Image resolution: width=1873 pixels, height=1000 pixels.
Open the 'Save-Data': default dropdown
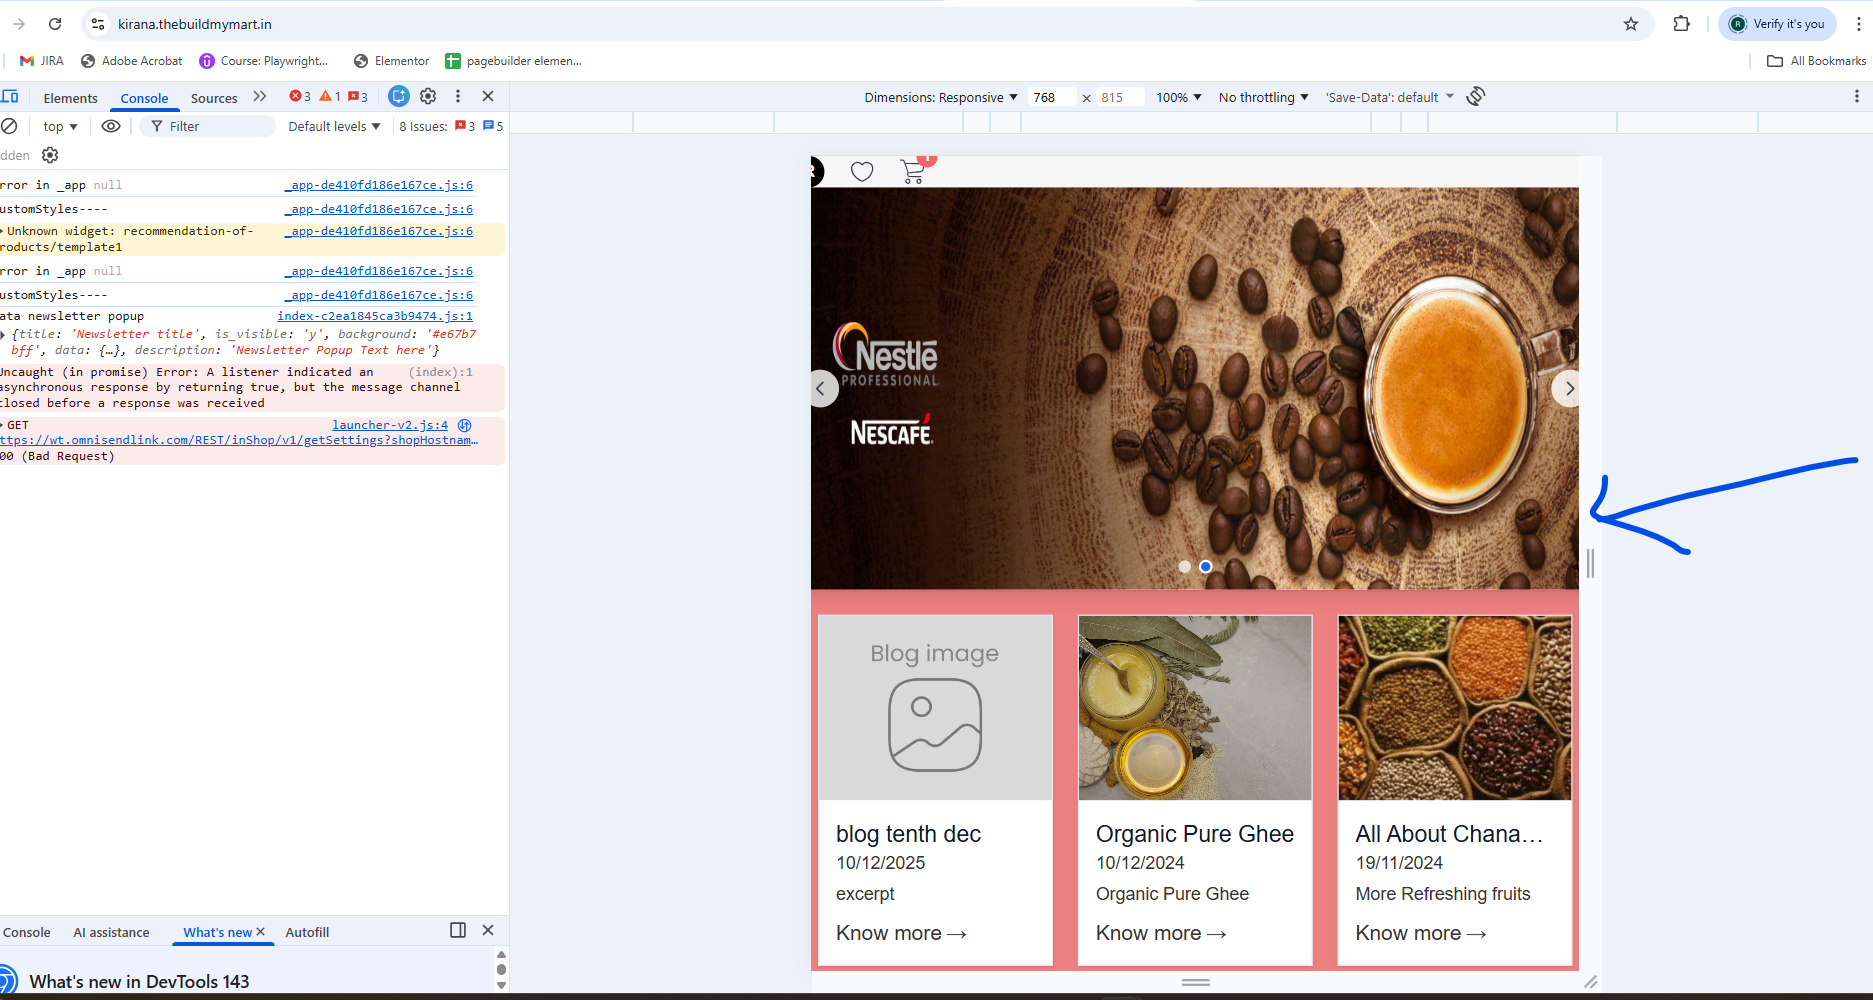(1390, 97)
